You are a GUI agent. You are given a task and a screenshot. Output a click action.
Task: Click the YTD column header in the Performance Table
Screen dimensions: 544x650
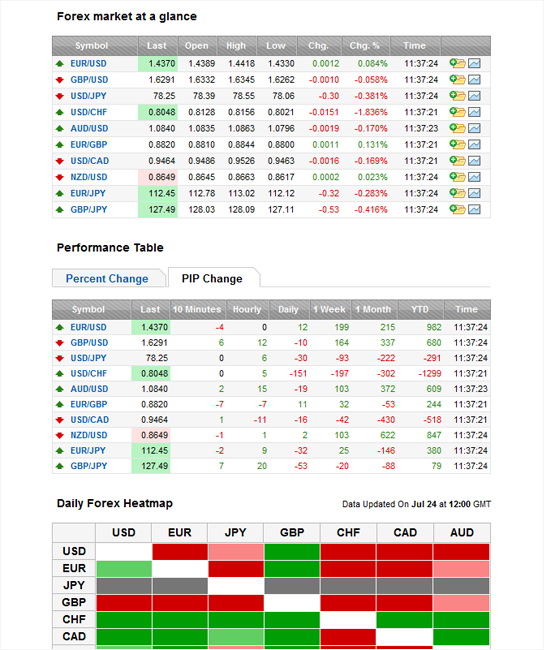click(420, 309)
